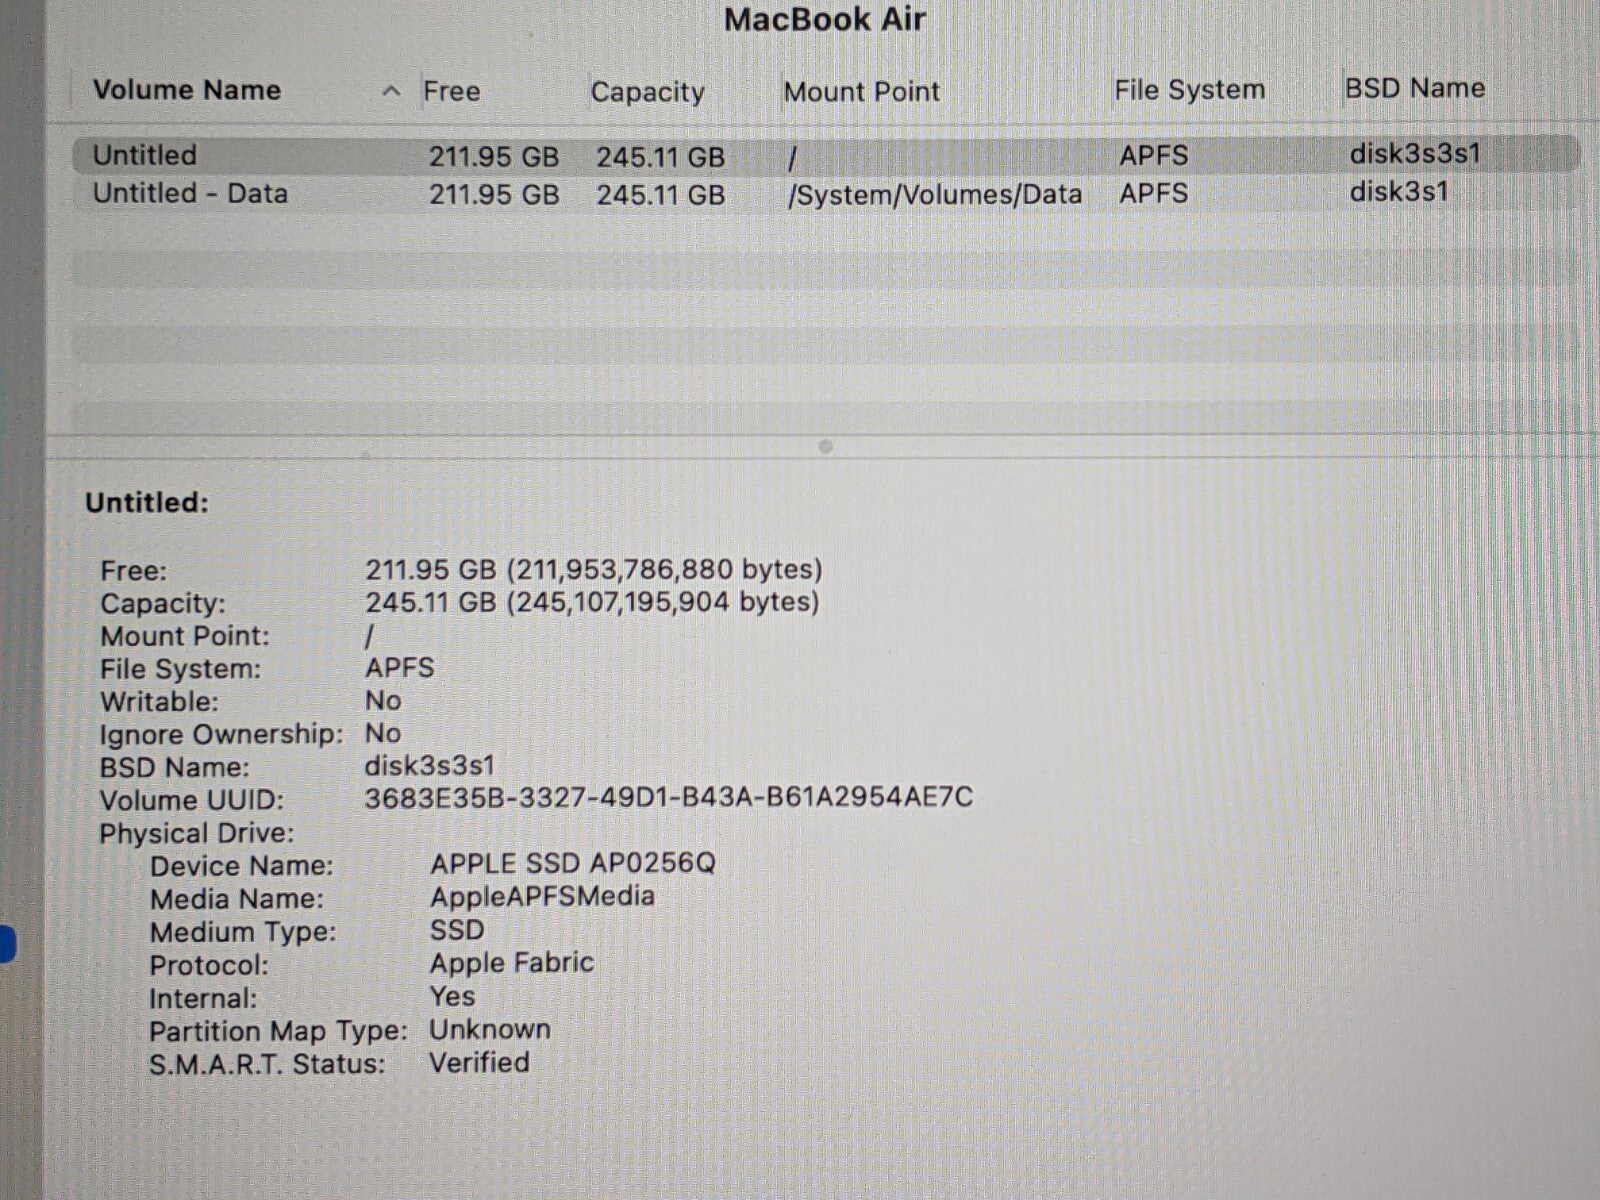The width and height of the screenshot is (1600, 1200).
Task: Sort the list by Capacity column
Action: [647, 92]
